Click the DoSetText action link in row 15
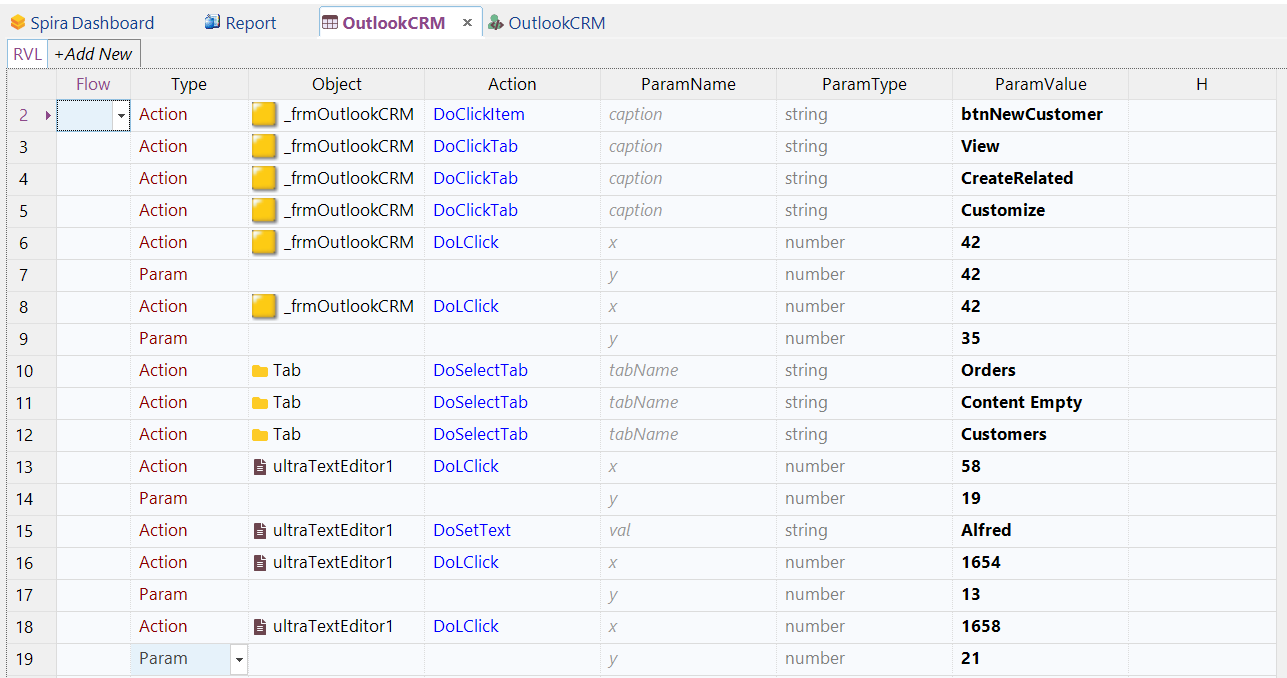1287x678 pixels. point(472,531)
